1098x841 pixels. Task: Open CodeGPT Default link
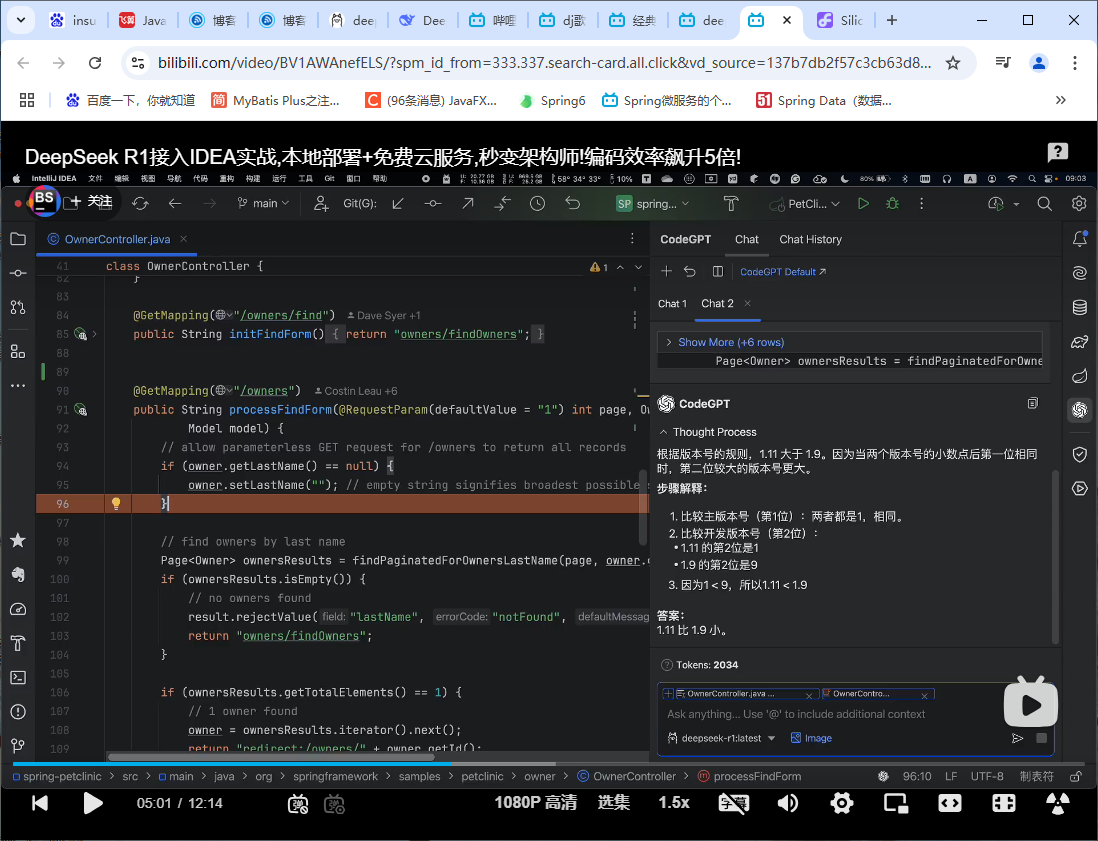coord(783,272)
